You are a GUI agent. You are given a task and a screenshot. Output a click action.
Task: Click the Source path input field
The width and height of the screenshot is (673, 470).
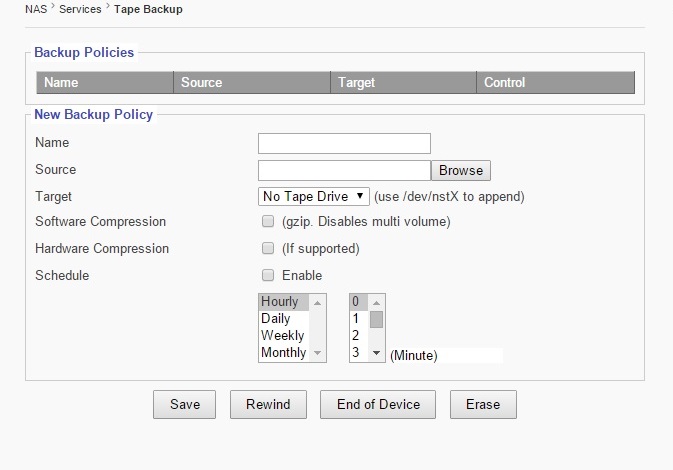[344, 170]
